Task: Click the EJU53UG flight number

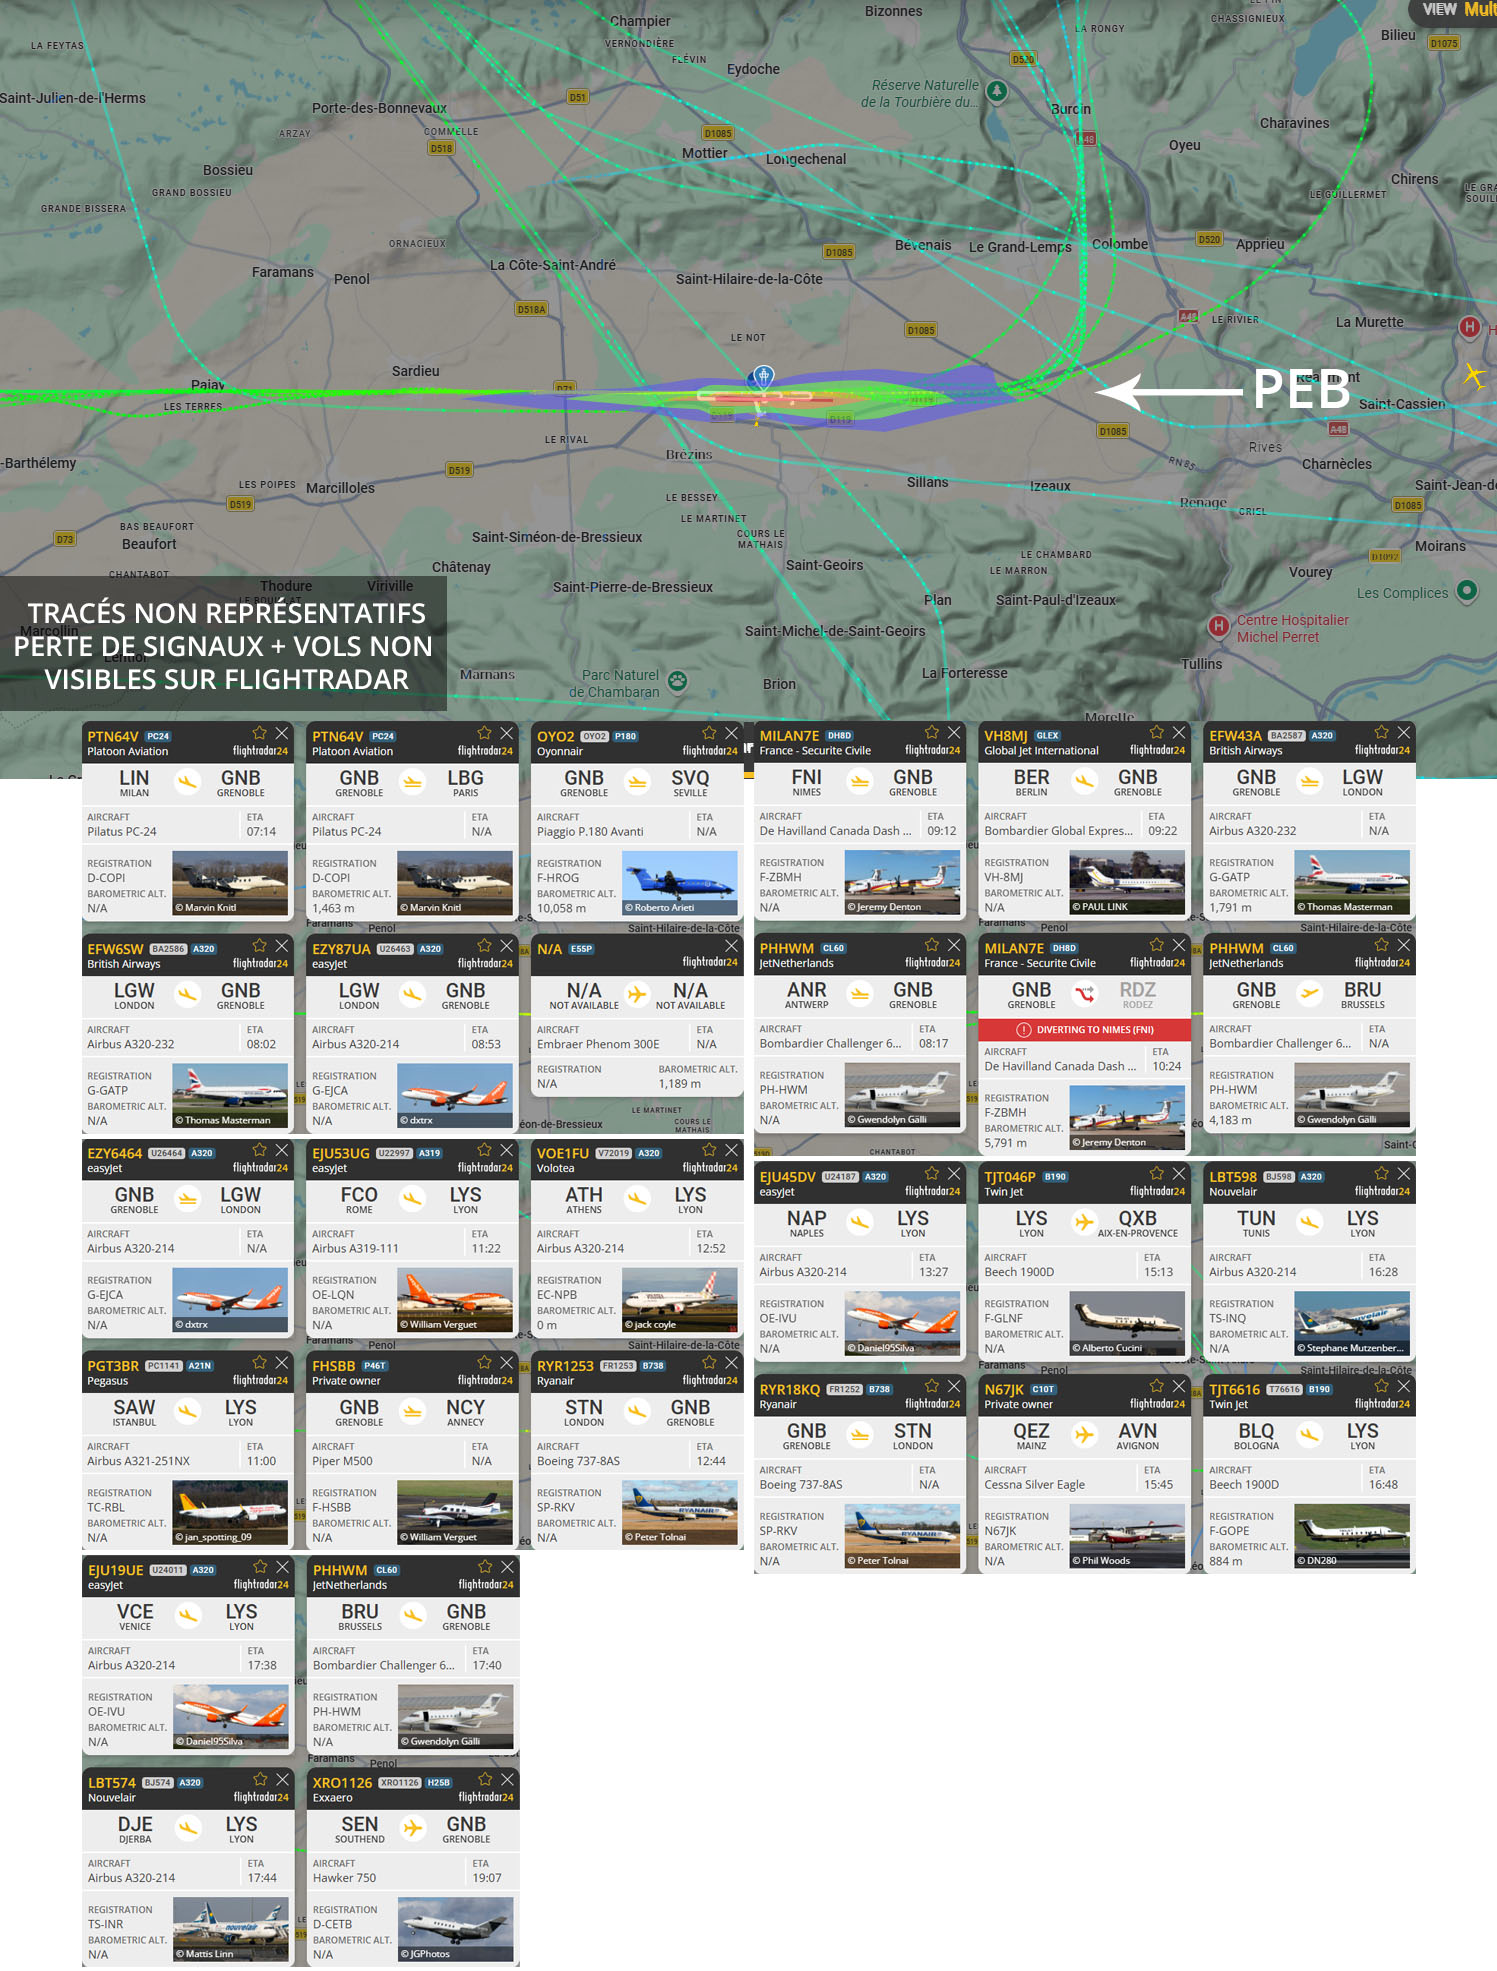Action: 341,1153
